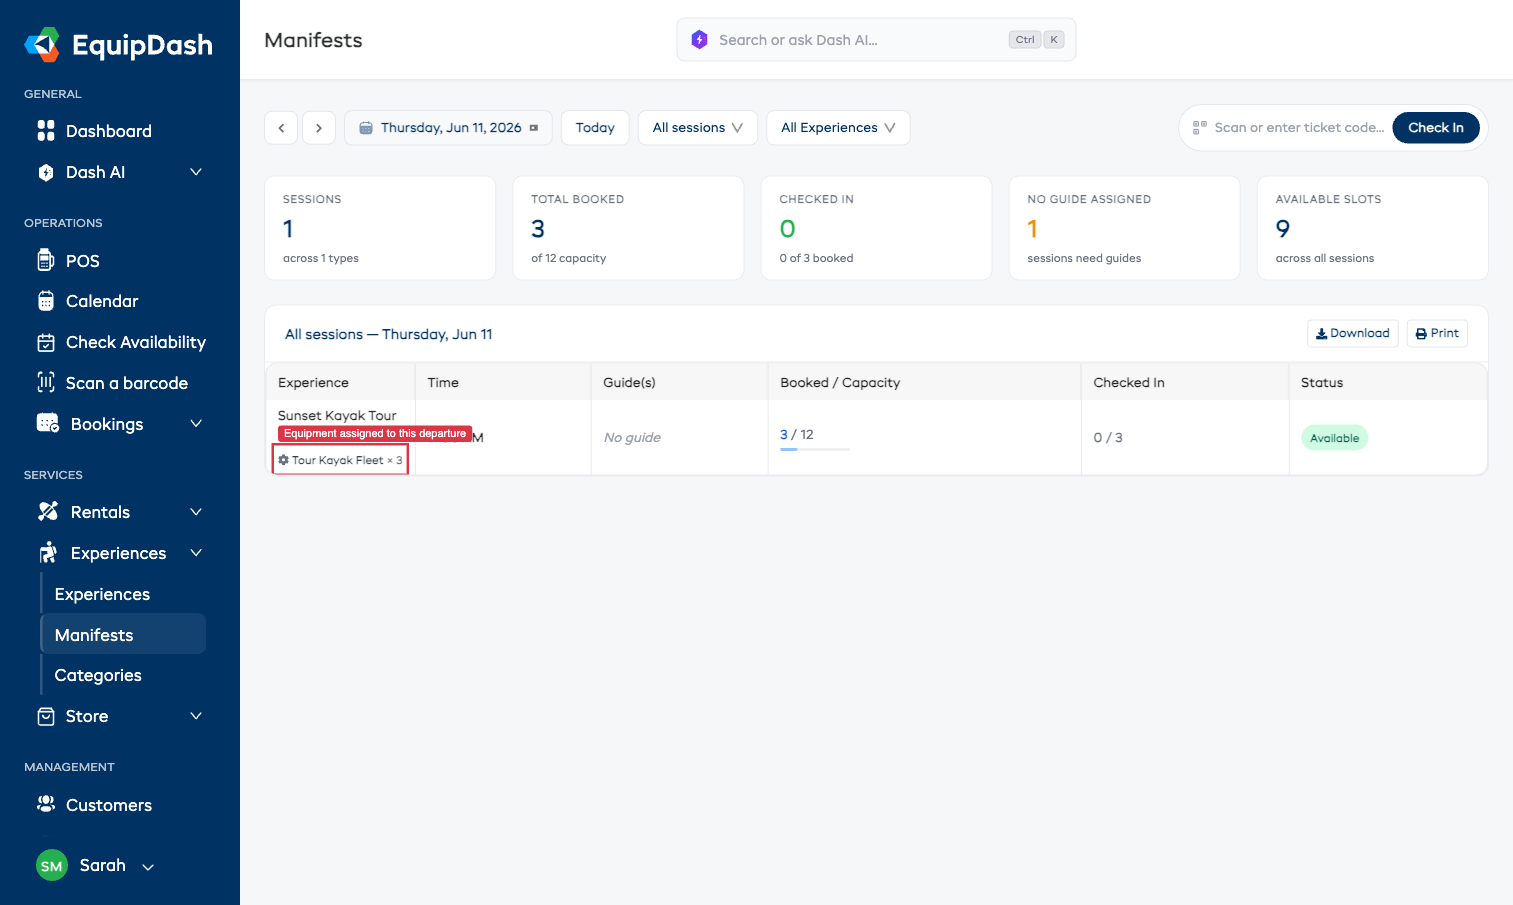Click the 0 / 3 checked in value
This screenshot has height=905, width=1513.
pyautogui.click(x=1108, y=438)
